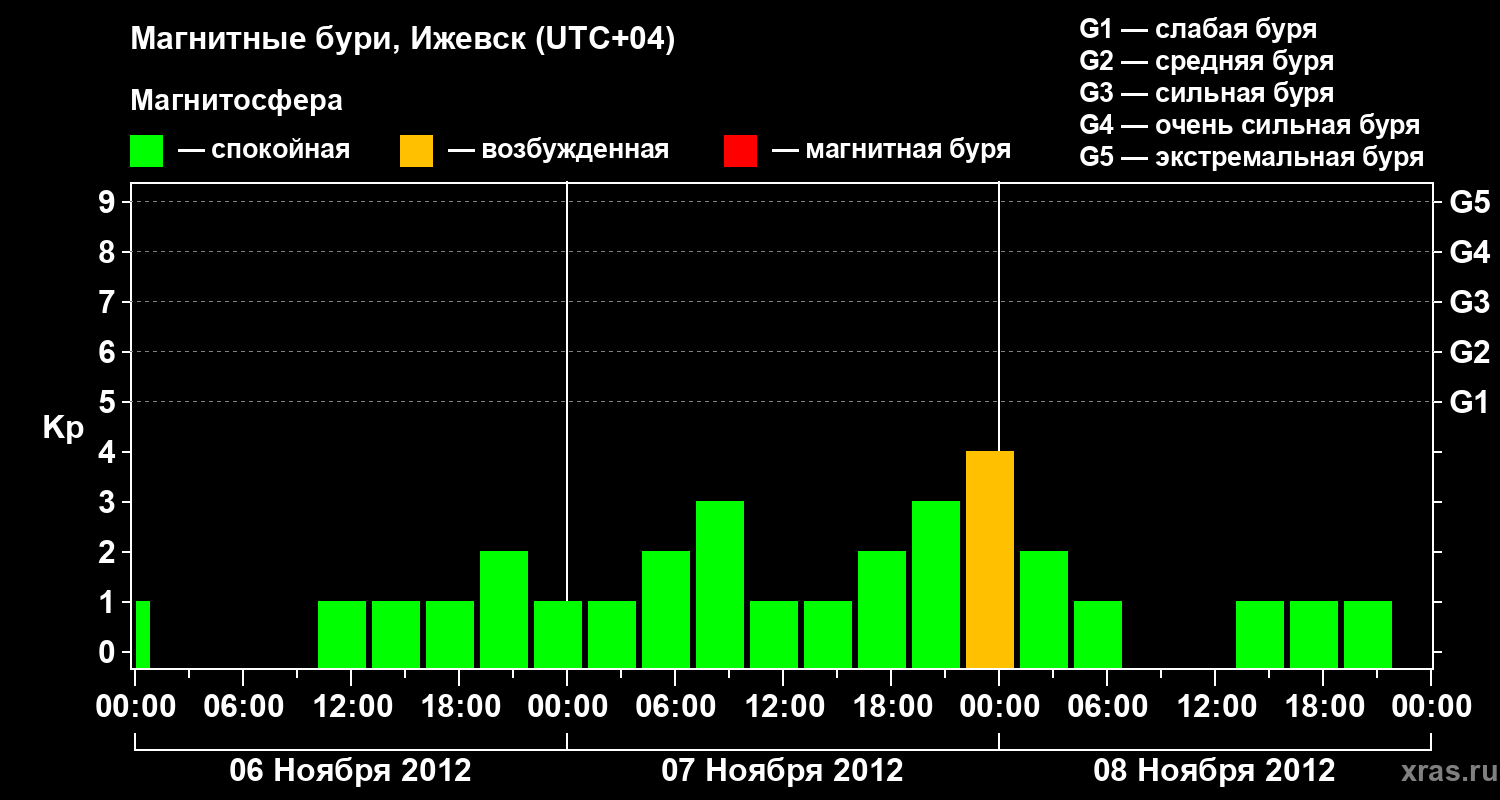This screenshot has width=1500, height=800.
Task: Click the 'Магнитосфера' heading
Action: pos(236,101)
